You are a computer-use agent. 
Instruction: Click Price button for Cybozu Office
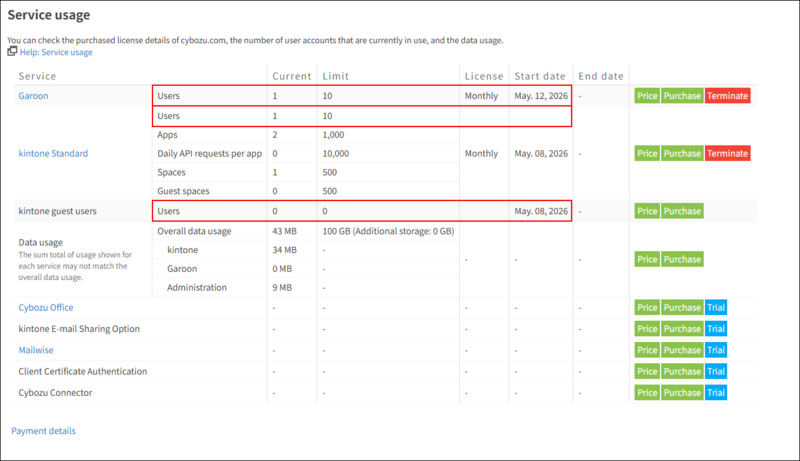coord(647,308)
